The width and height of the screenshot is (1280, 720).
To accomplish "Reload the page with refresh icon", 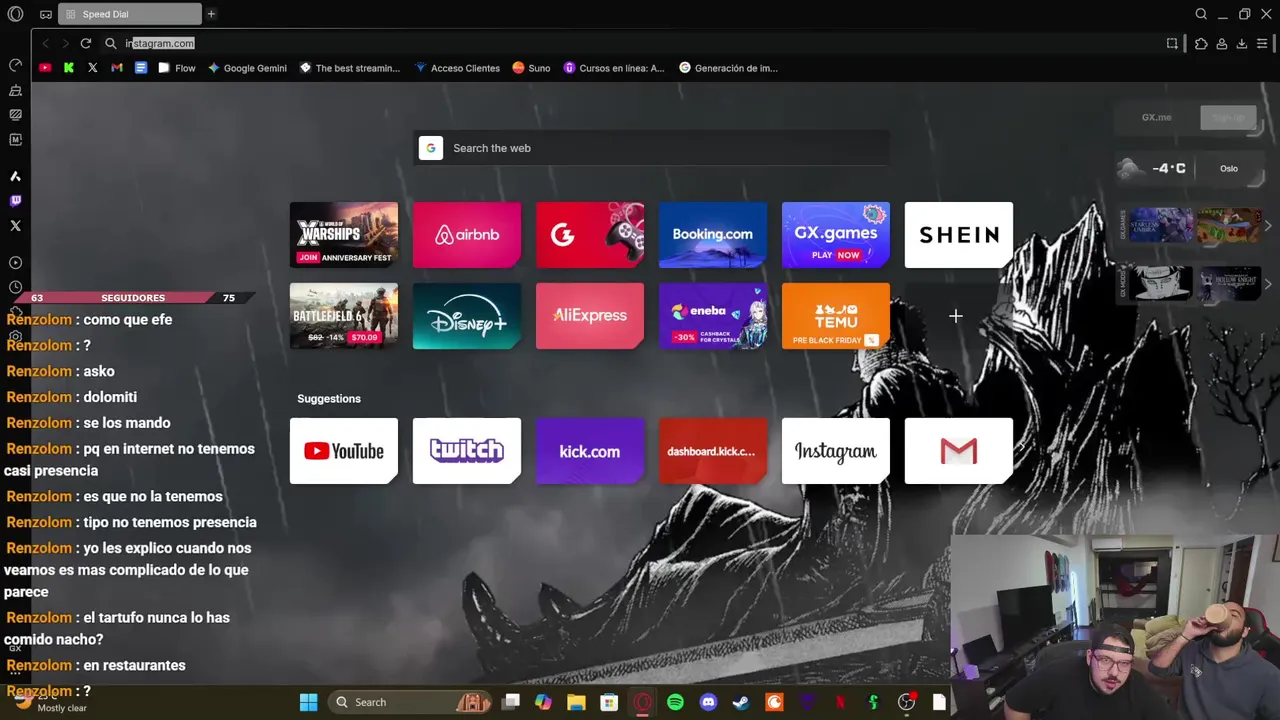I will click(x=86, y=43).
